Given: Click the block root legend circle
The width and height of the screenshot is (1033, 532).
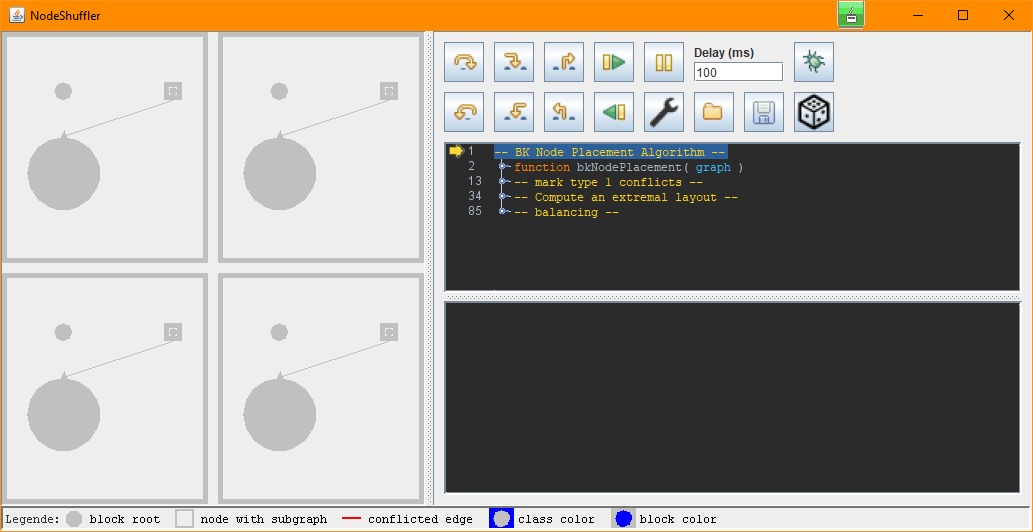Looking at the screenshot, I should [74, 519].
